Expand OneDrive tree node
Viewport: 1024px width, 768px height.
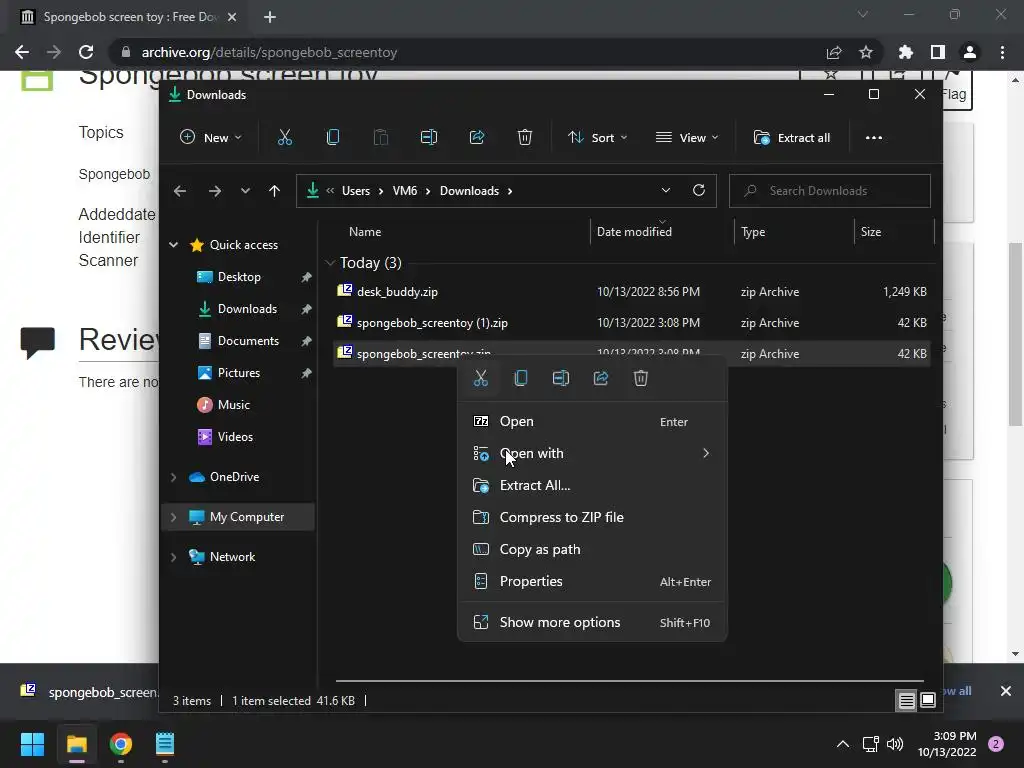point(174,477)
